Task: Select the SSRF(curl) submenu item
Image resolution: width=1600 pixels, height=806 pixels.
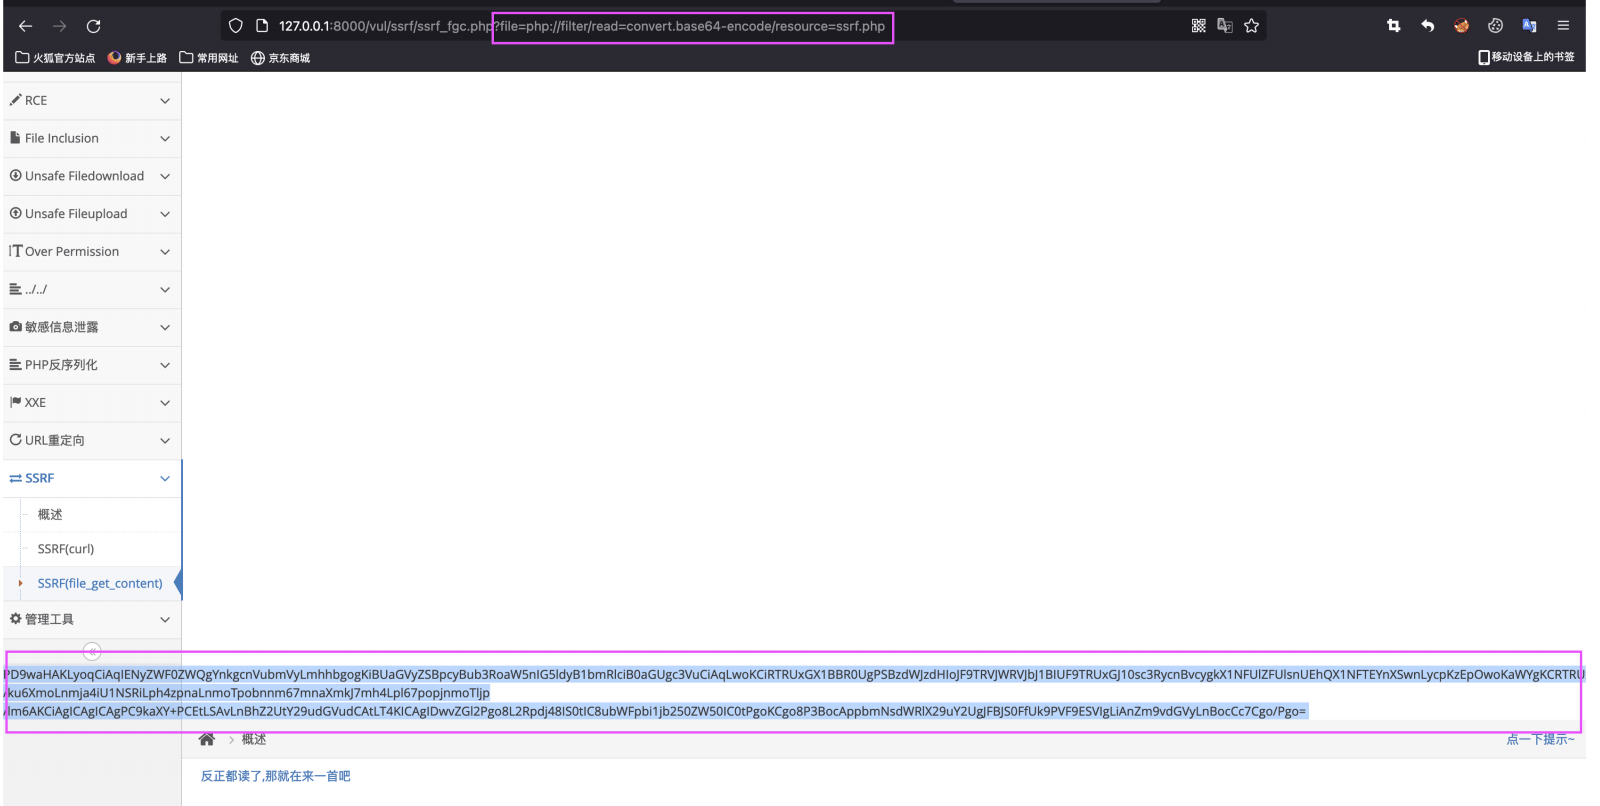Action: [66, 549]
